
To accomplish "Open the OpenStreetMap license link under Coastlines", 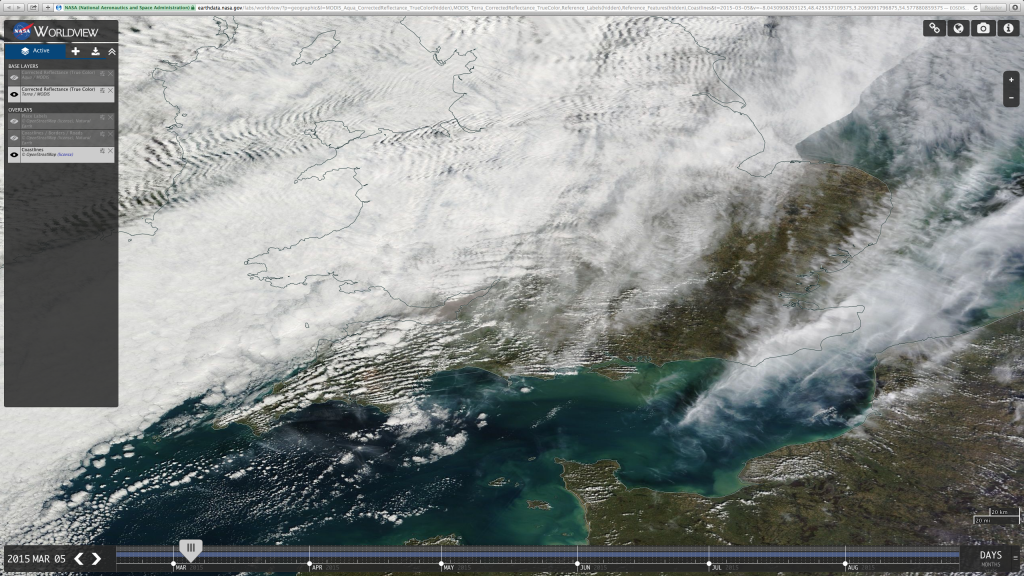I will pyautogui.click(x=65, y=155).
